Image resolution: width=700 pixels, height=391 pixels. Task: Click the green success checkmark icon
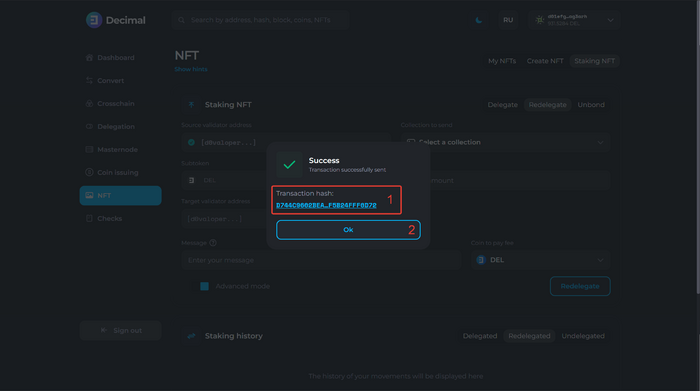coord(289,165)
